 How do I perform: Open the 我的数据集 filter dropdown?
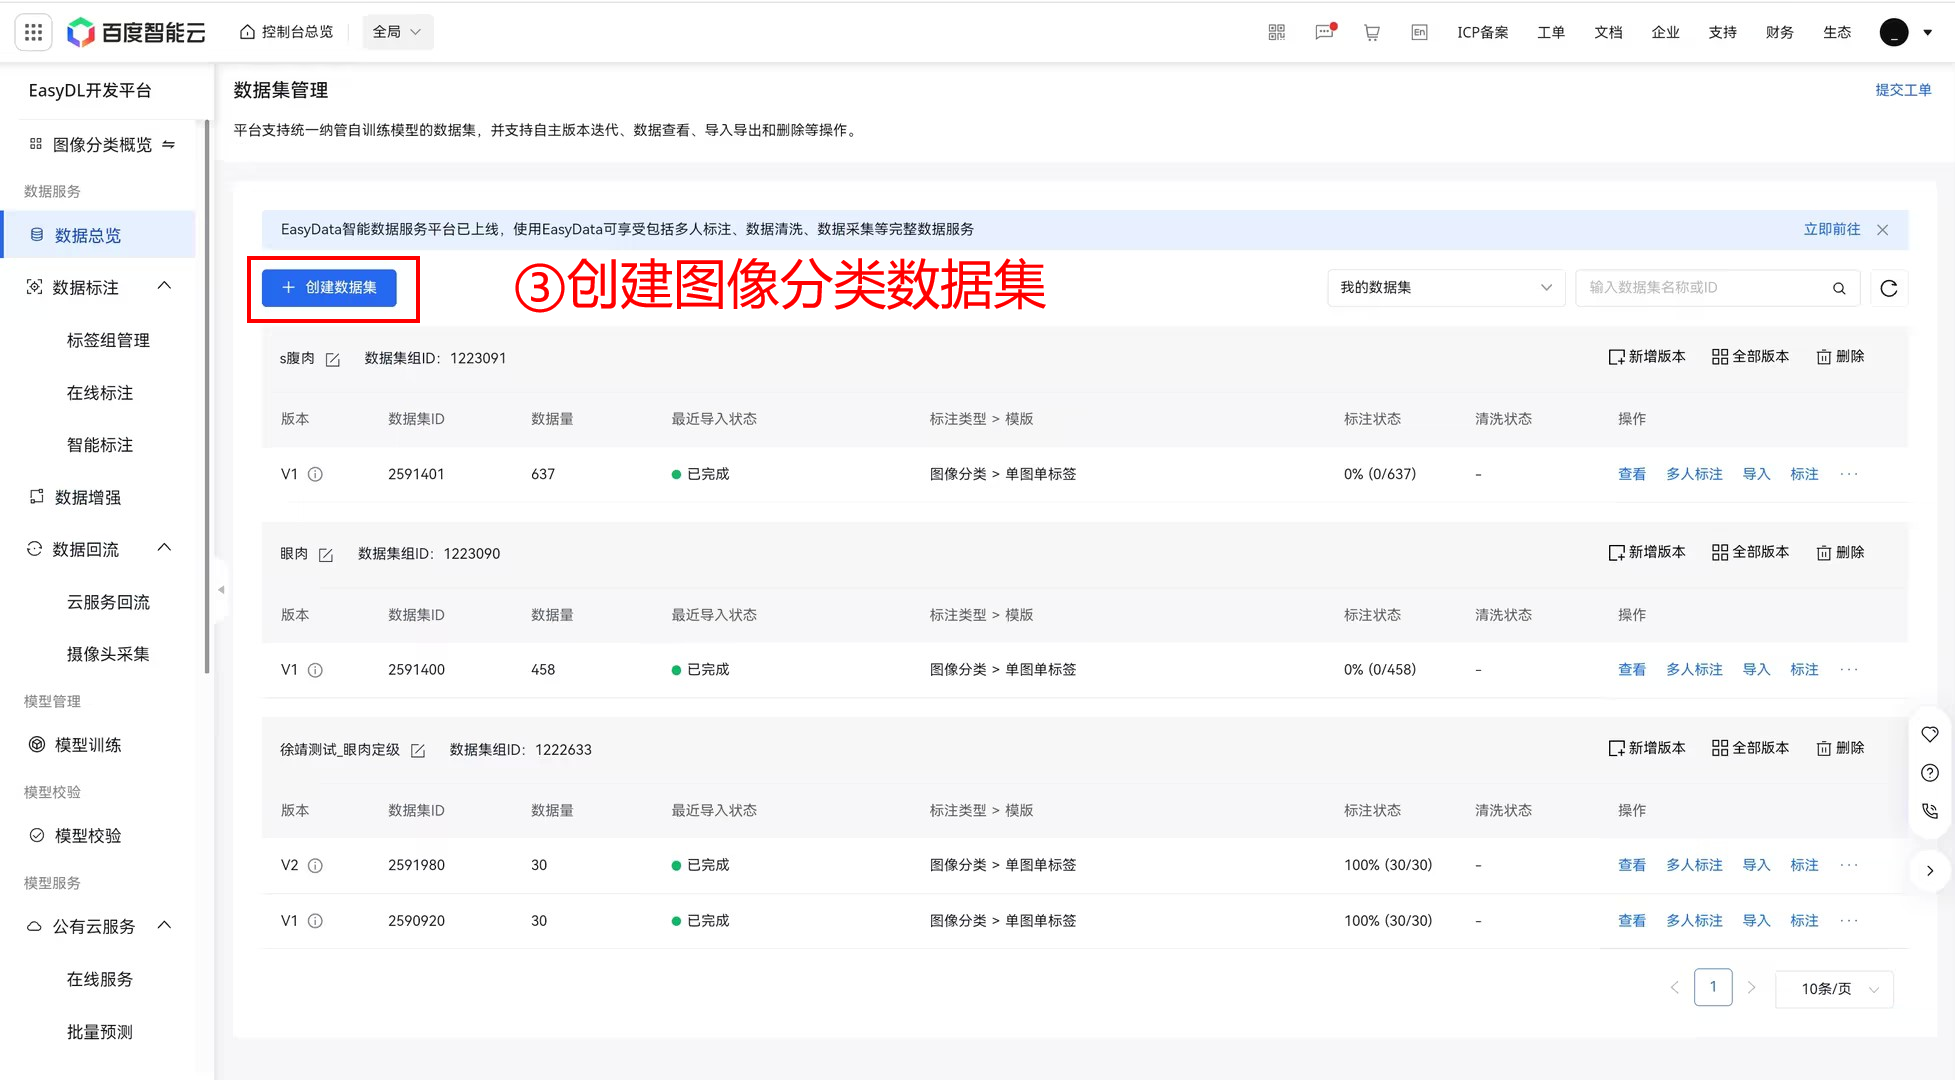point(1445,288)
